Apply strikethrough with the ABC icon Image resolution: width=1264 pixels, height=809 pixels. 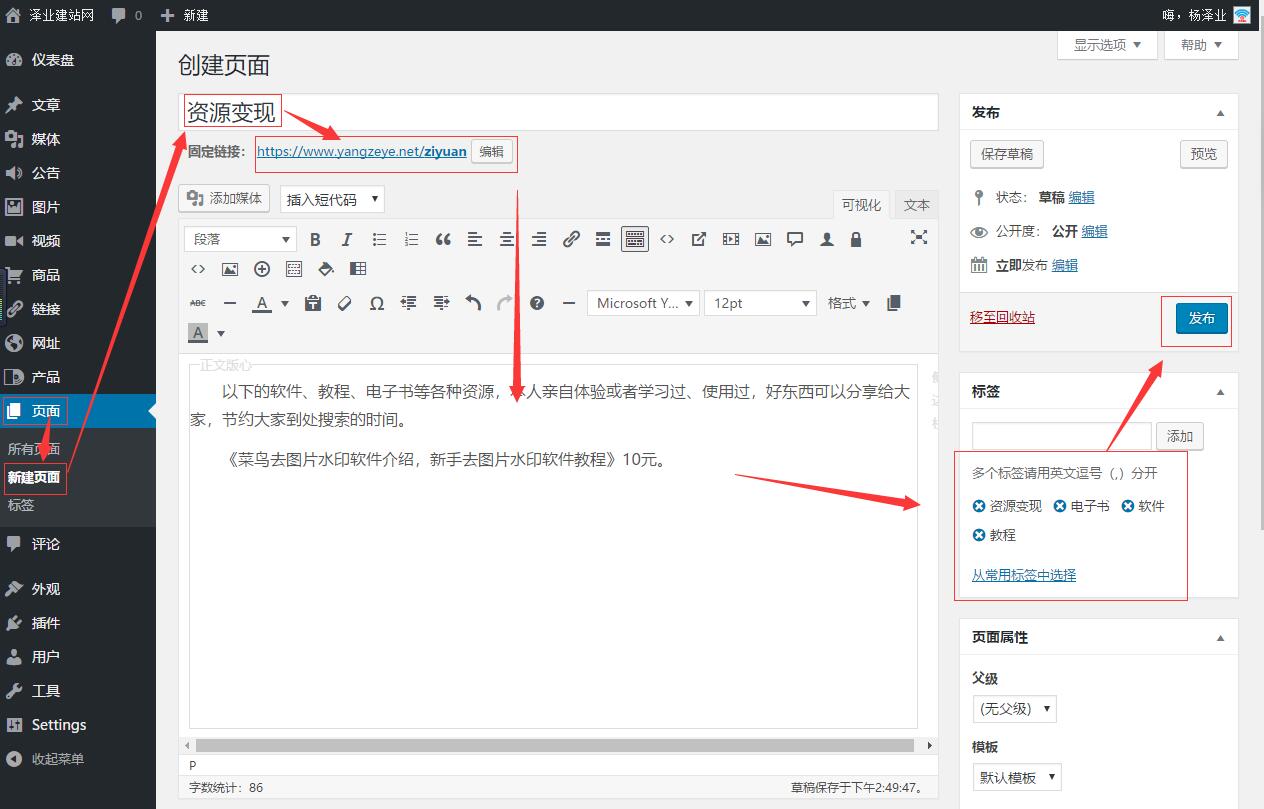point(198,303)
